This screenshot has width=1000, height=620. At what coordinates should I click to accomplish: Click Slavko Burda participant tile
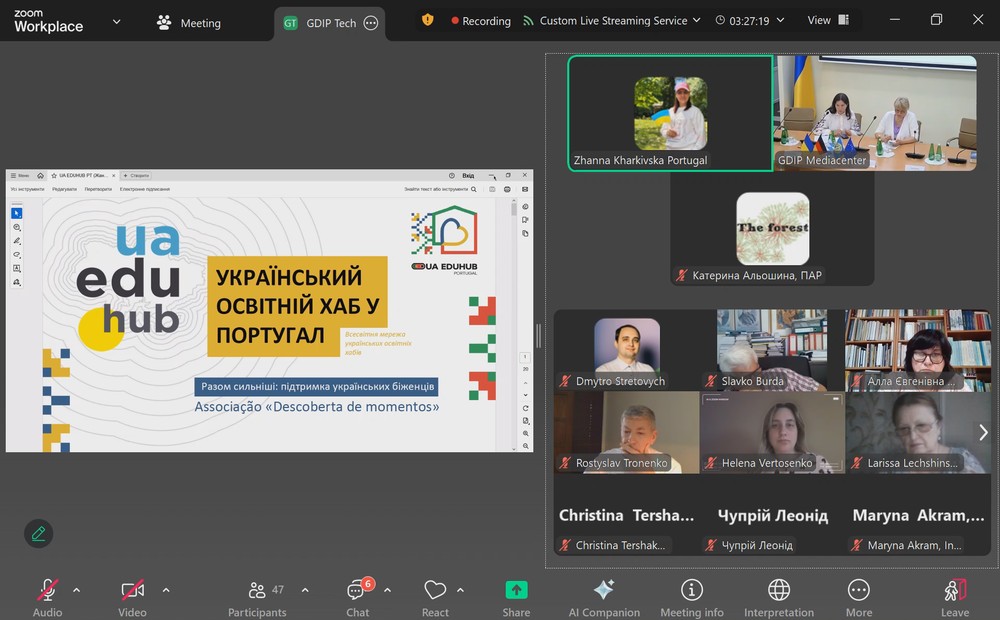[772, 350]
